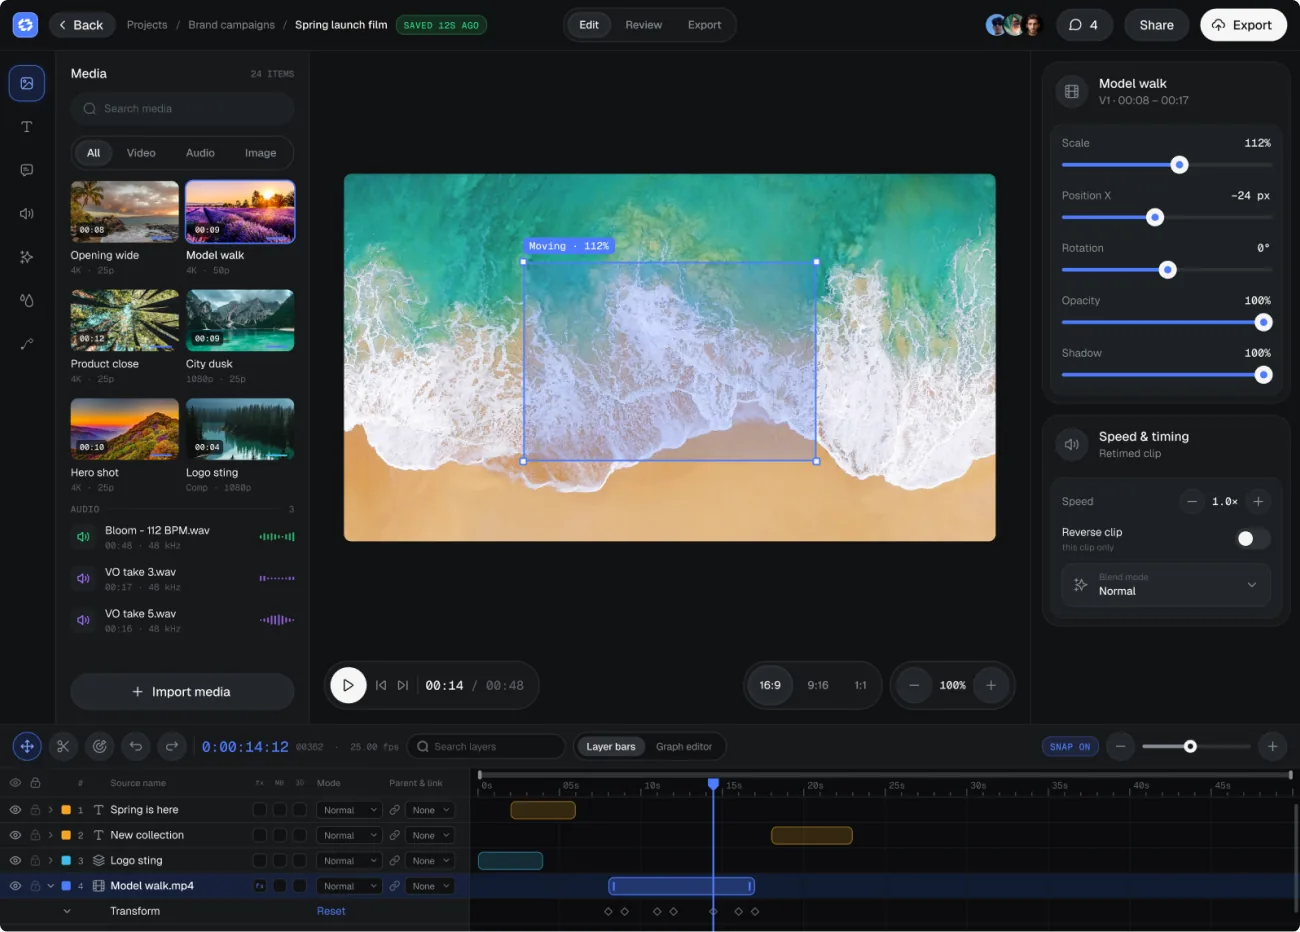Click the Share button
The height and width of the screenshot is (932, 1300).
coord(1157,25)
